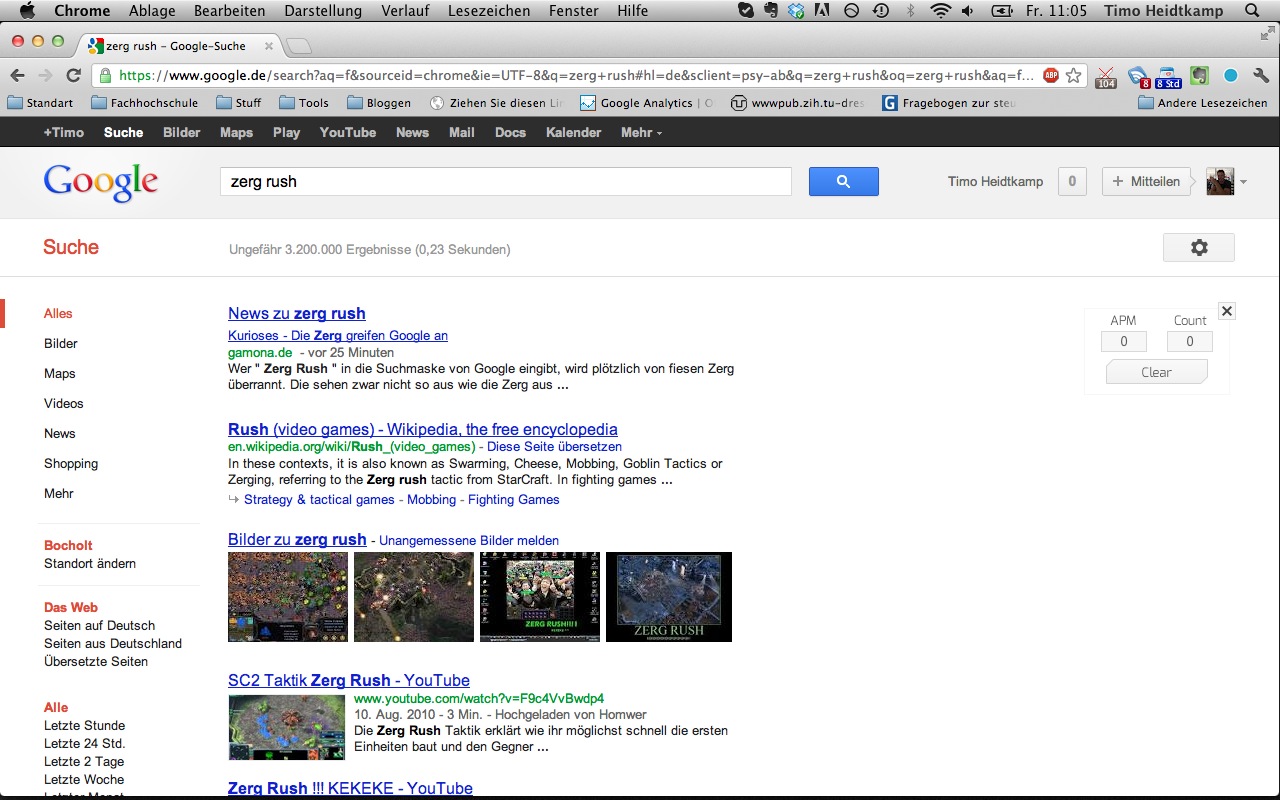
Task: Click the browser forward arrow
Action: [x=45, y=75]
